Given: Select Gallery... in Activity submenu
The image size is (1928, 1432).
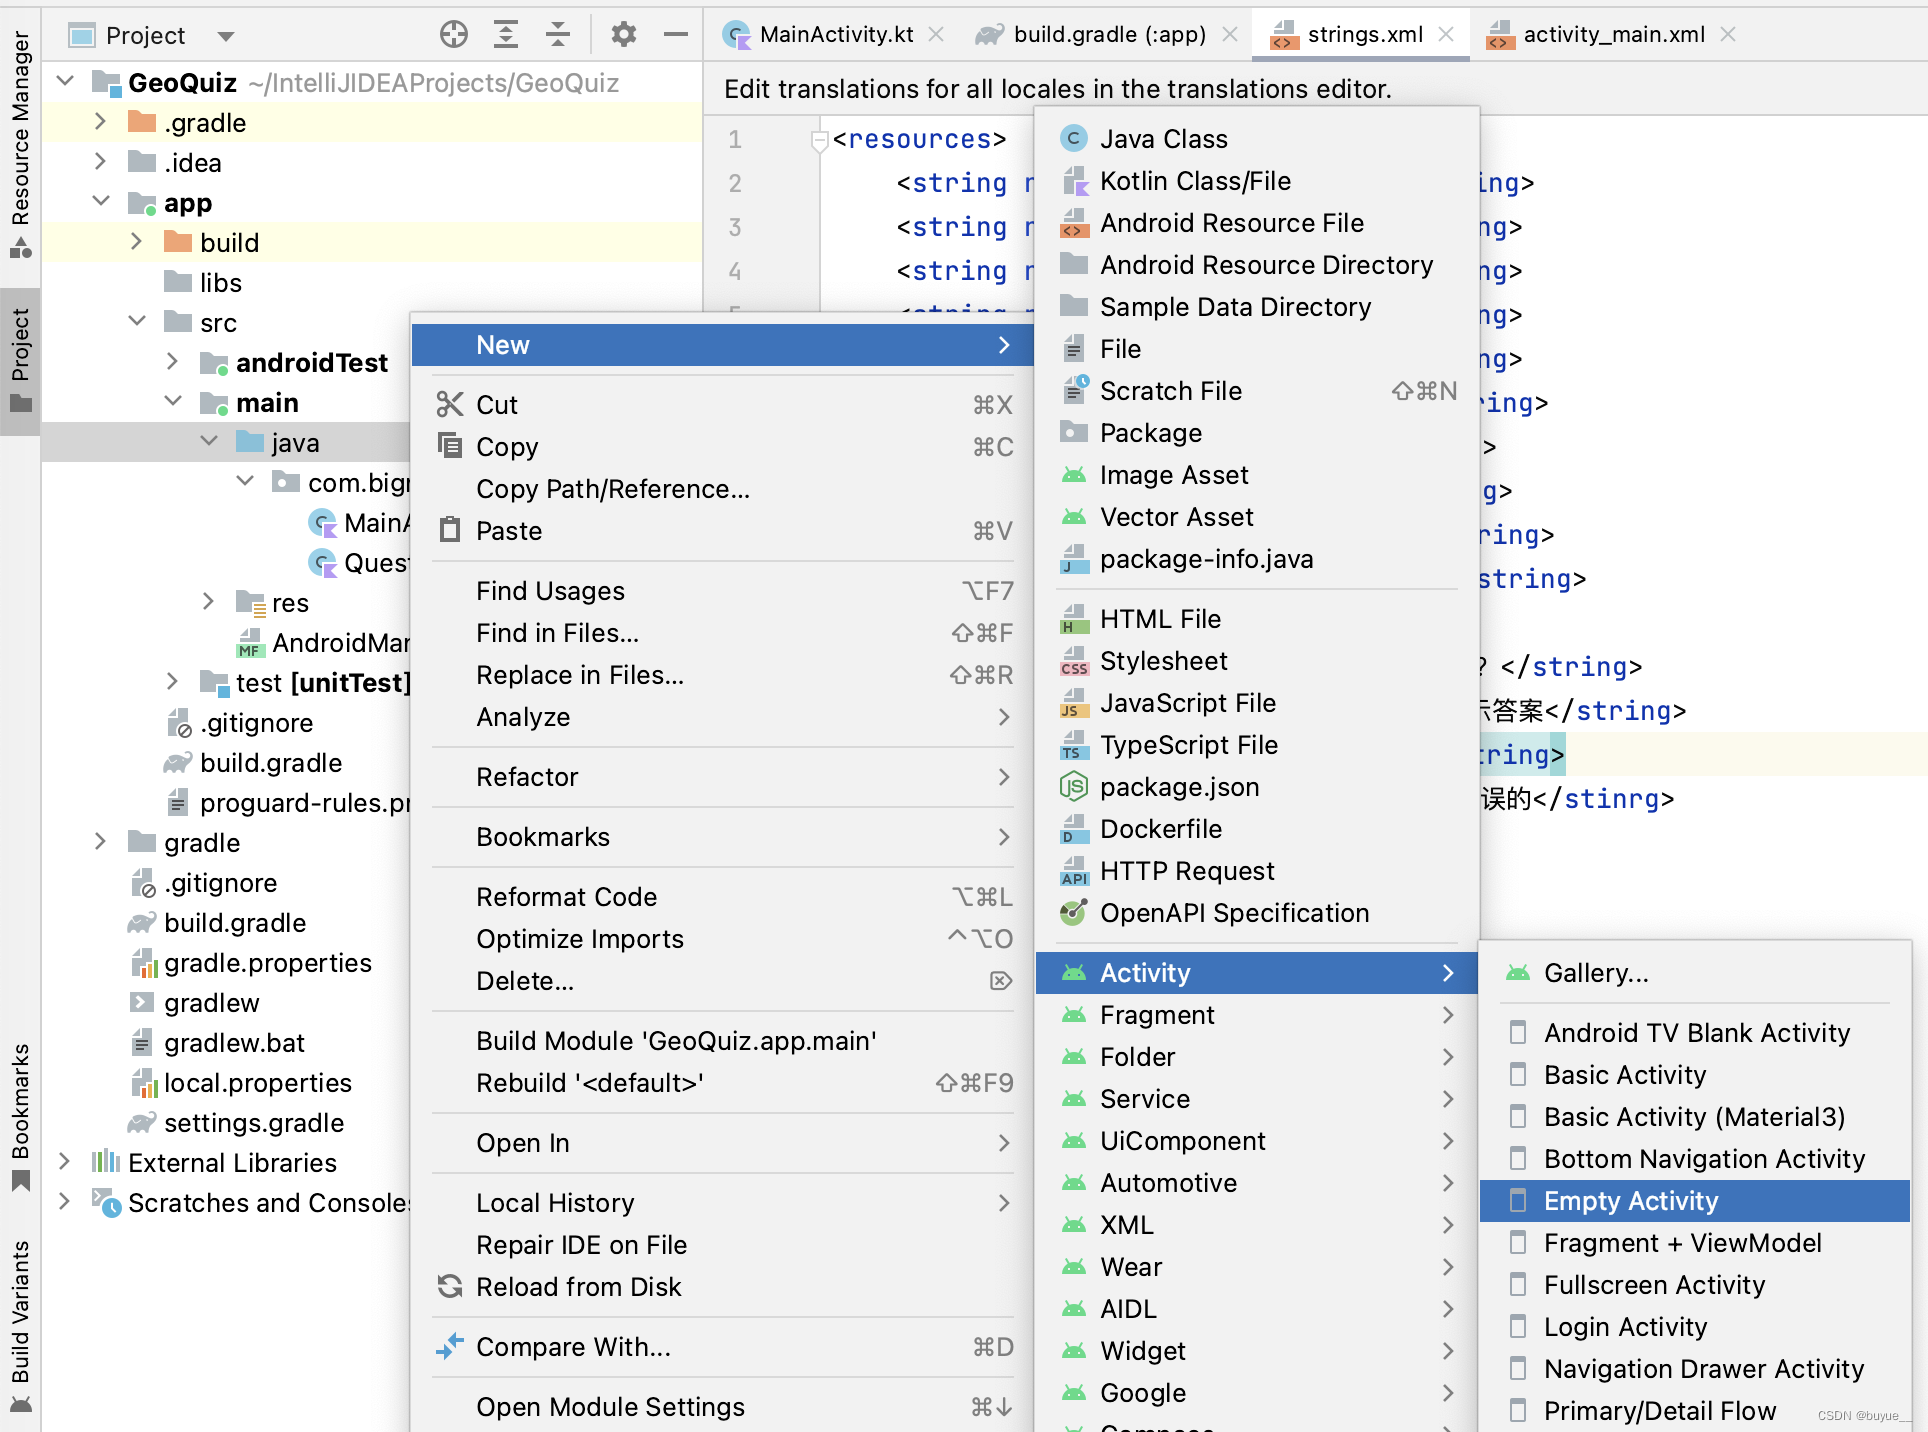Looking at the screenshot, I should pos(1695,973).
